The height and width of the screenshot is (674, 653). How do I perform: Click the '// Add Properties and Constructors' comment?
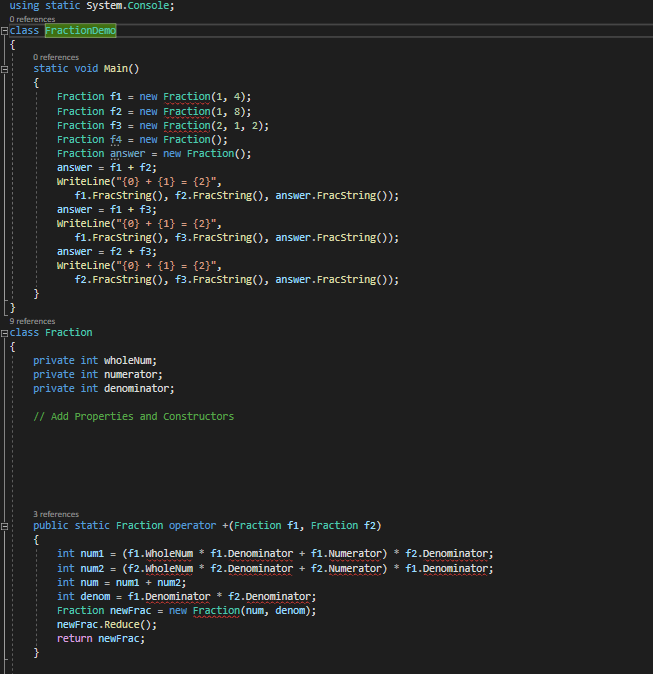(x=134, y=417)
